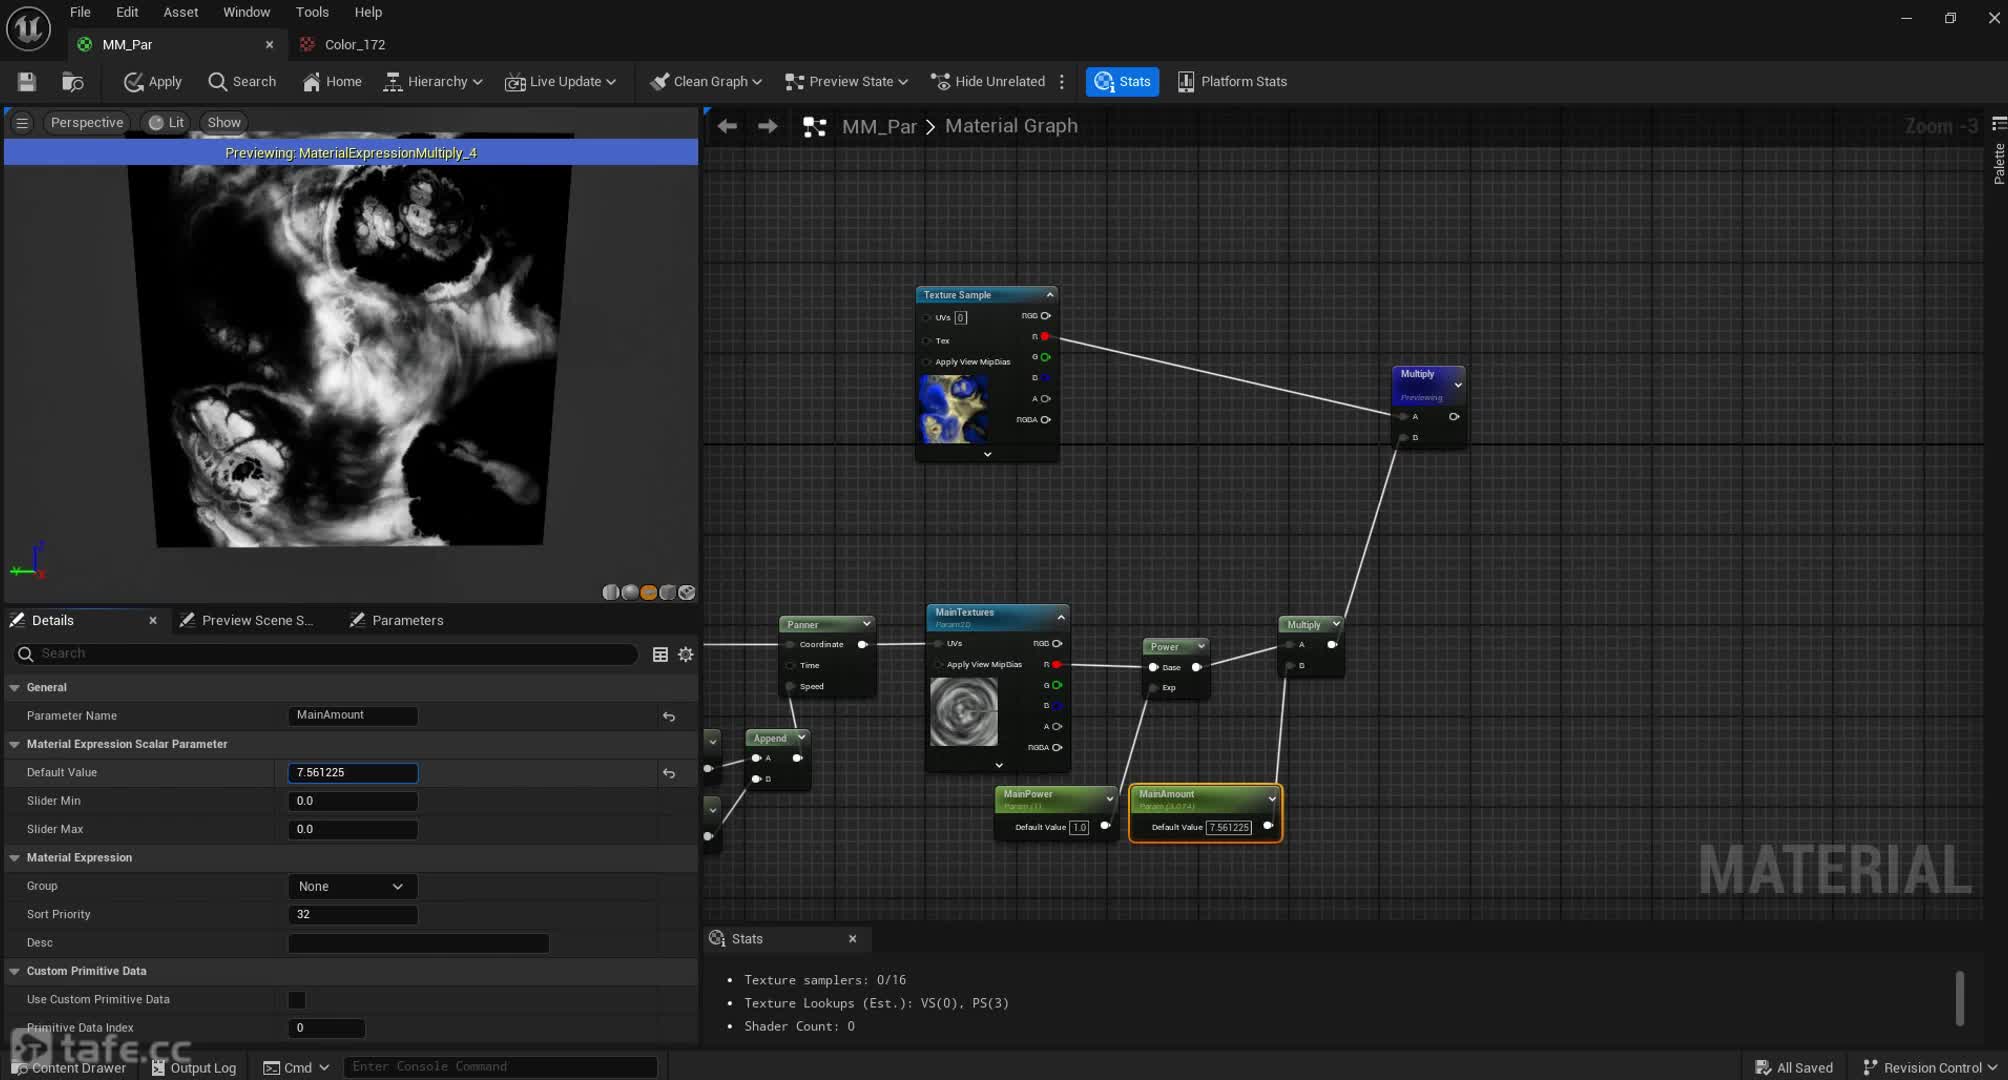2008x1080 pixels.
Task: Open the Revision Control menu
Action: (x=1930, y=1067)
